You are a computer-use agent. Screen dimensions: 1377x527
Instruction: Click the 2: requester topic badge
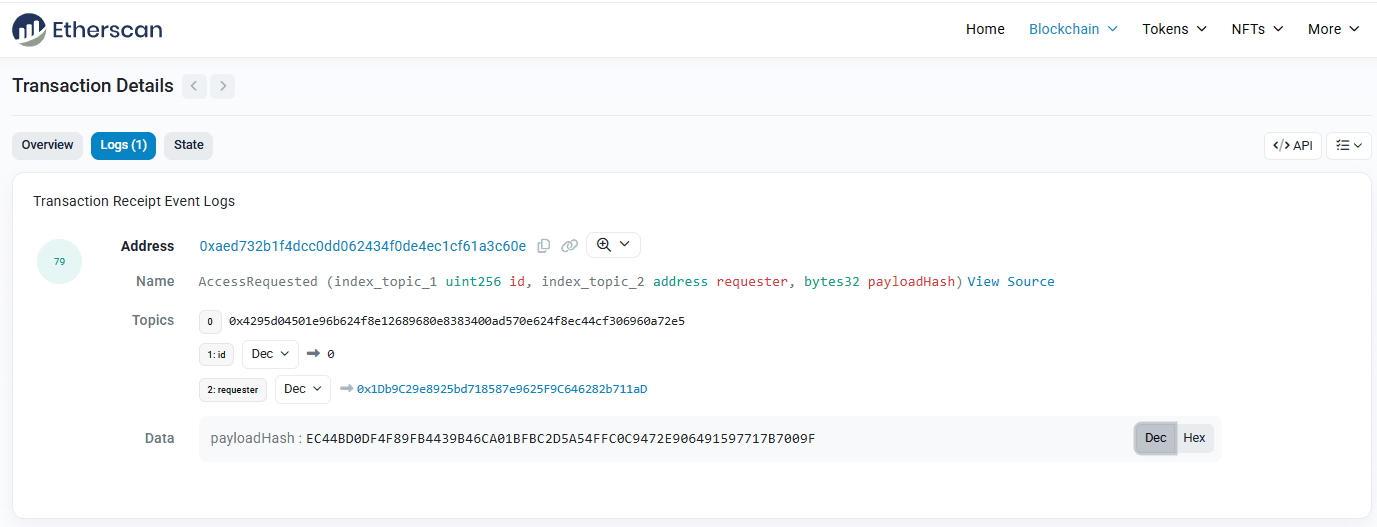(x=233, y=390)
